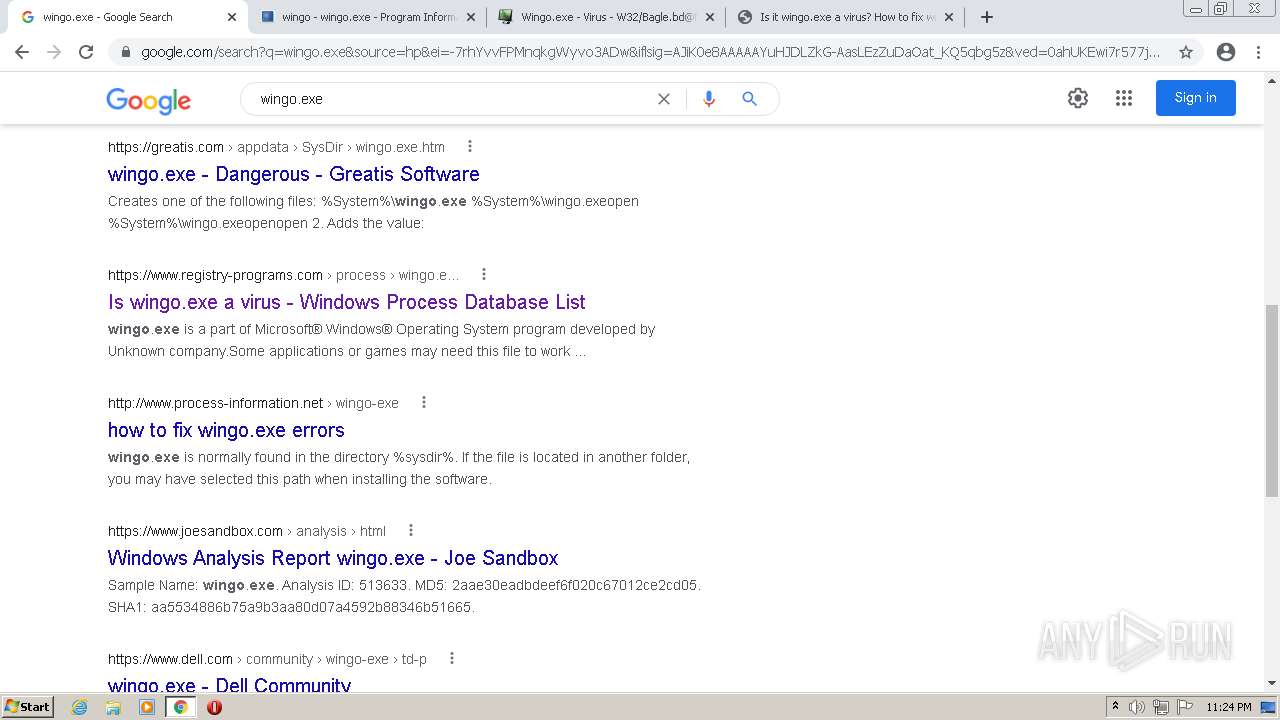Open options for registry-programs.com result
Image resolution: width=1280 pixels, height=720 pixels.
pyautogui.click(x=484, y=275)
